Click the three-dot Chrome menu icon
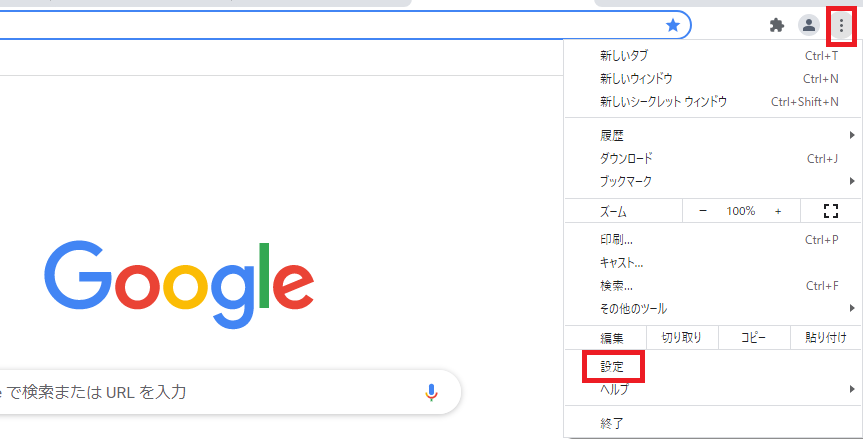Image resolution: width=863 pixels, height=439 pixels. coord(841,25)
